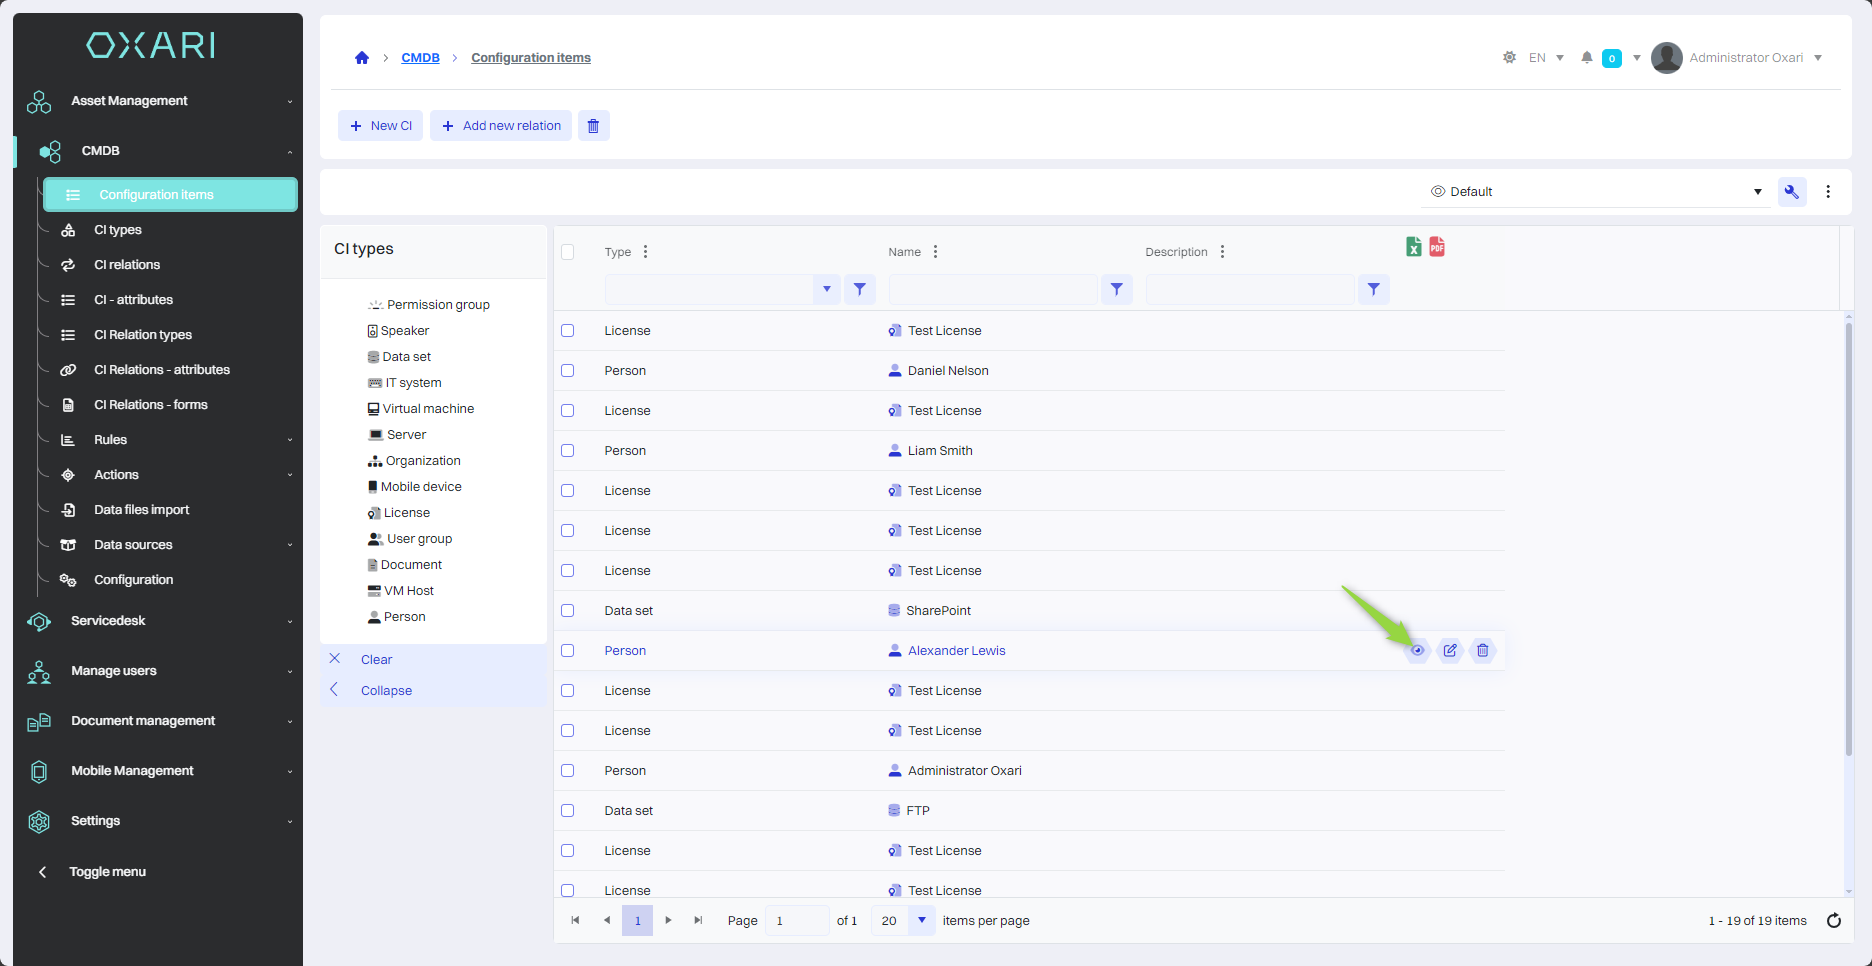1872x966 pixels.
Task: Edit the Alexander Lewis row
Action: [1450, 651]
